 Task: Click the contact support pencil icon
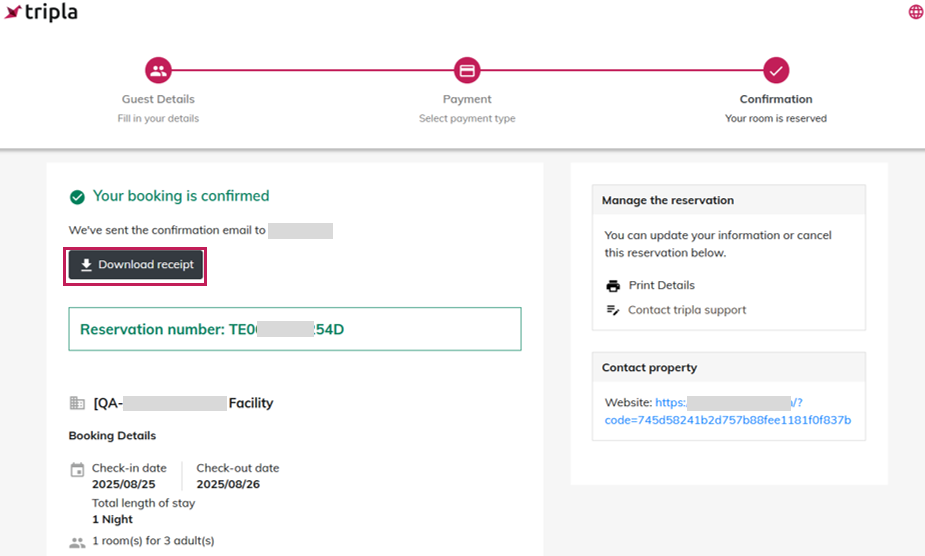613,311
